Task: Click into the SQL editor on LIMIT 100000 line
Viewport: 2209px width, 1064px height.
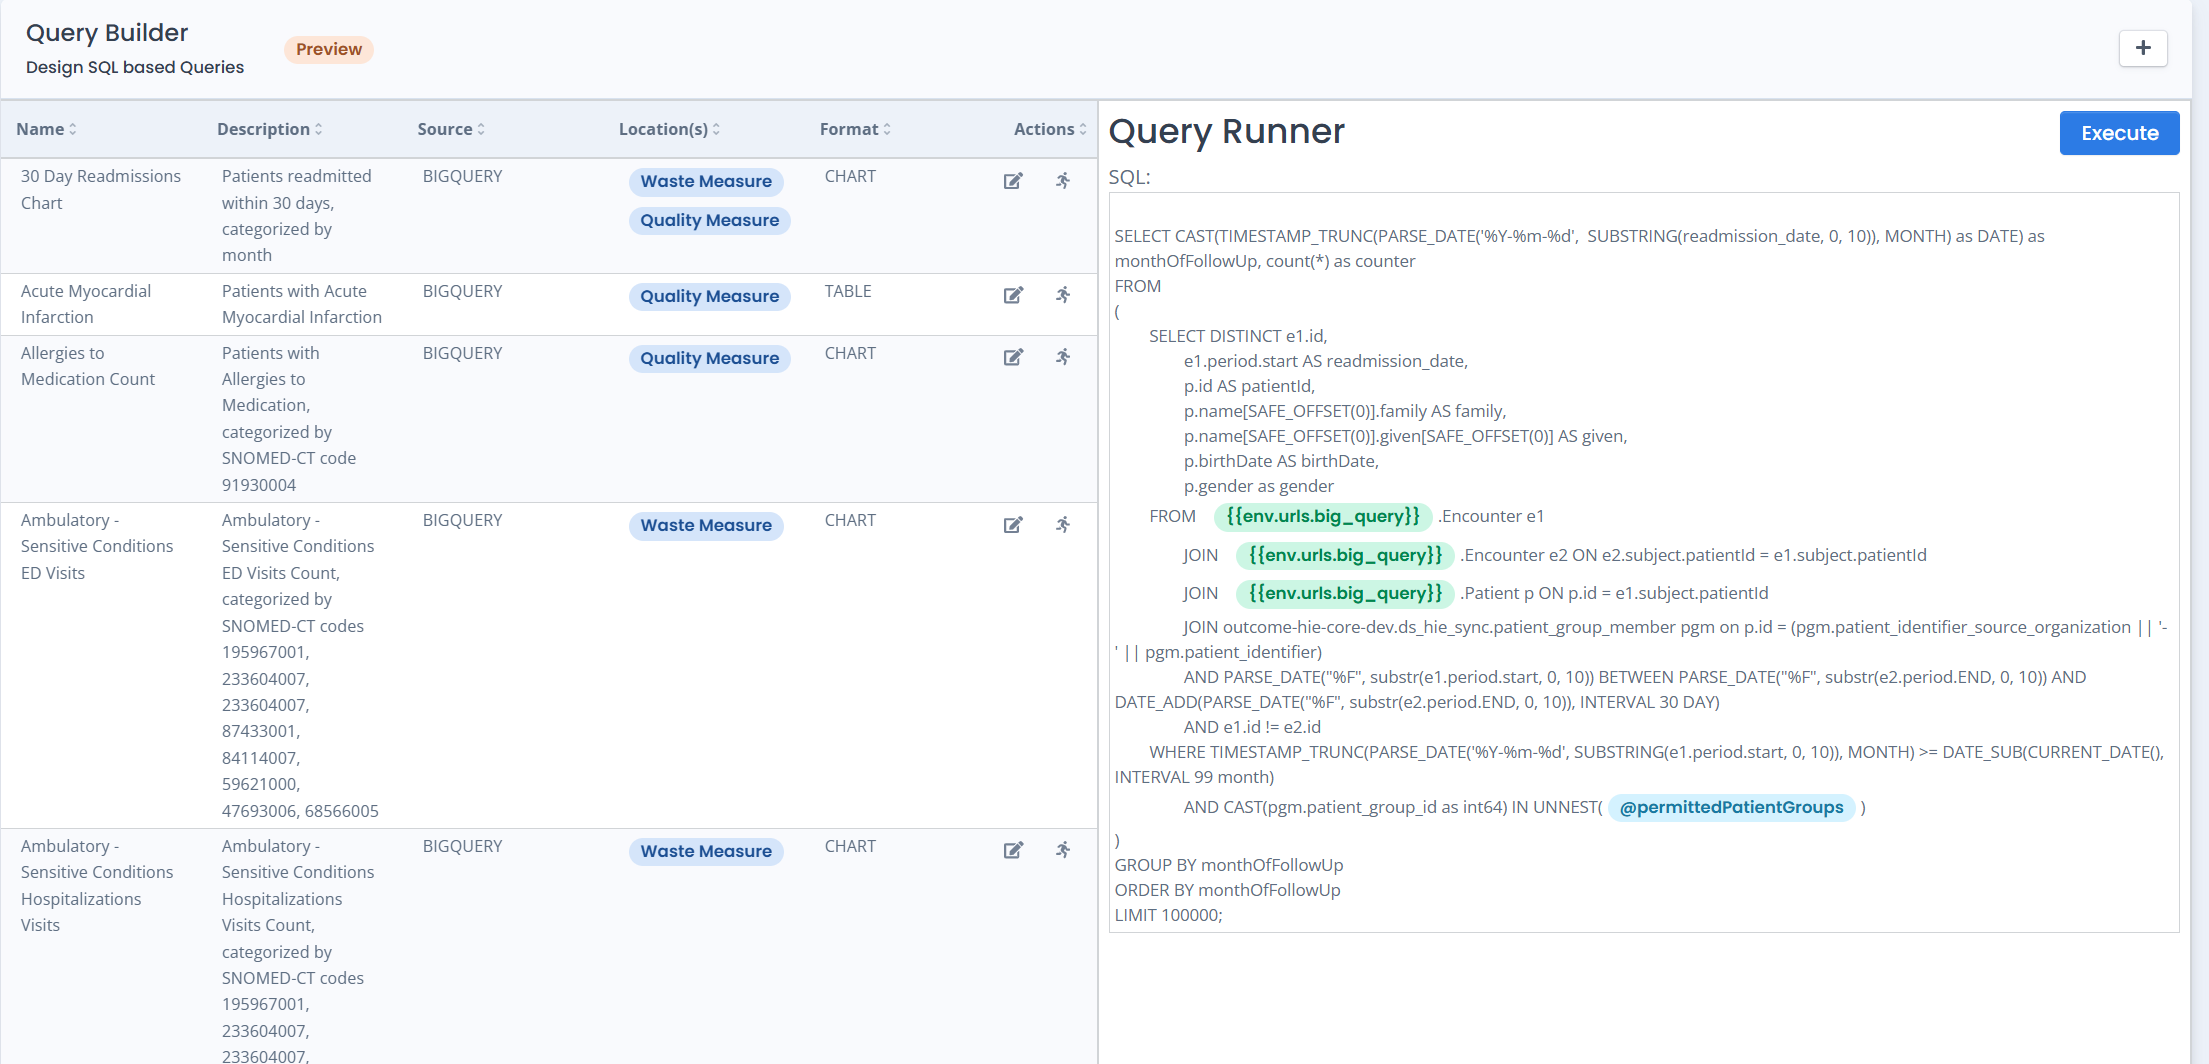Action: click(1168, 915)
